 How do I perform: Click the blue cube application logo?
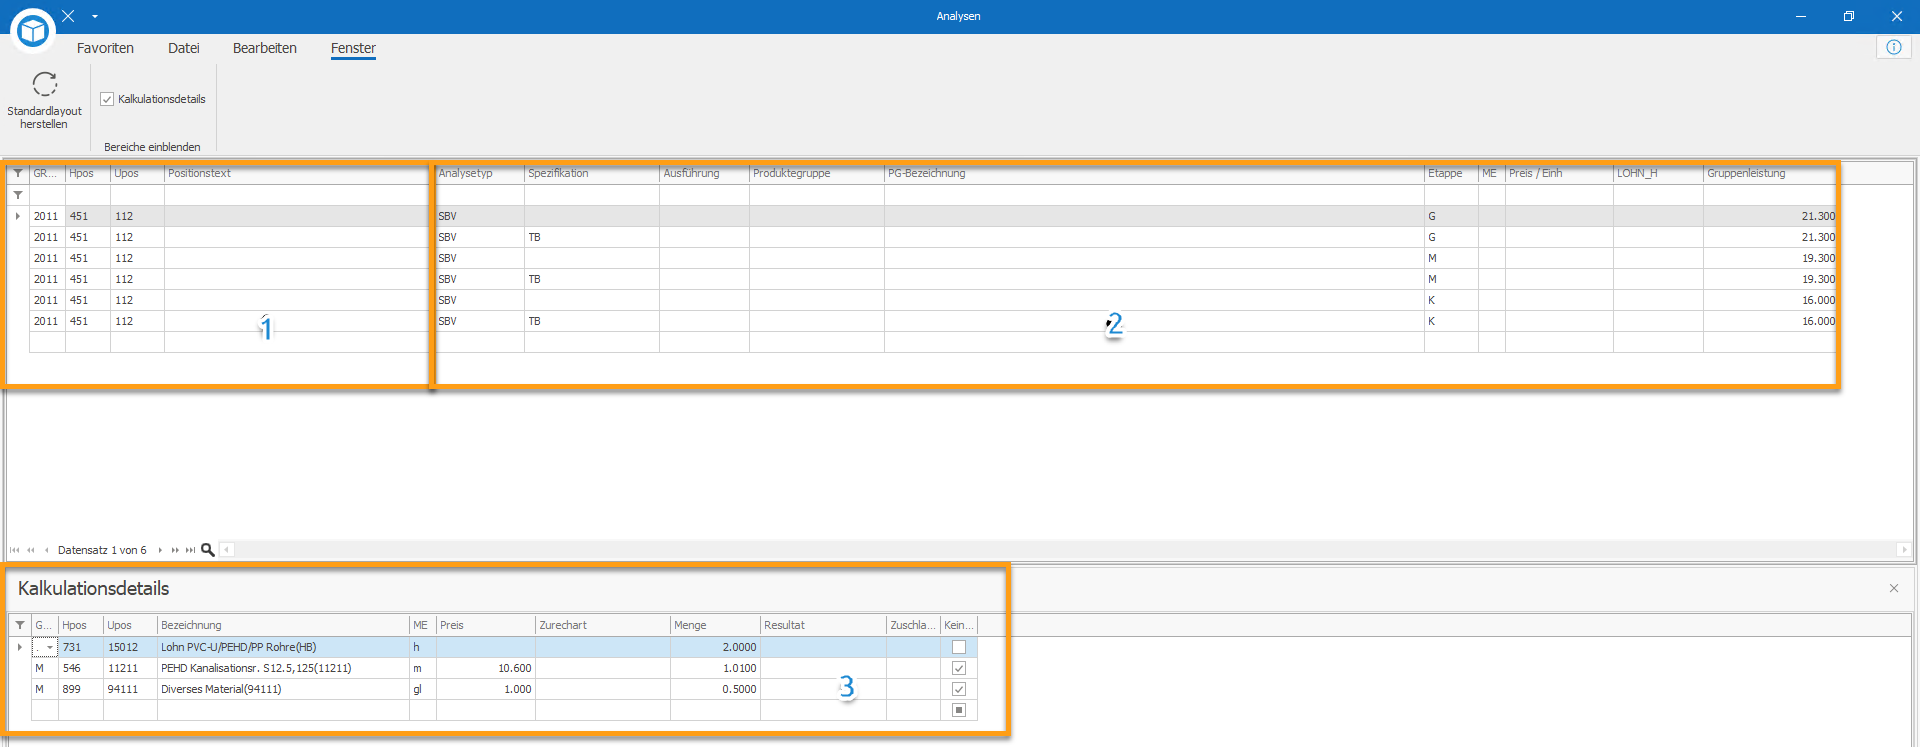[x=33, y=31]
